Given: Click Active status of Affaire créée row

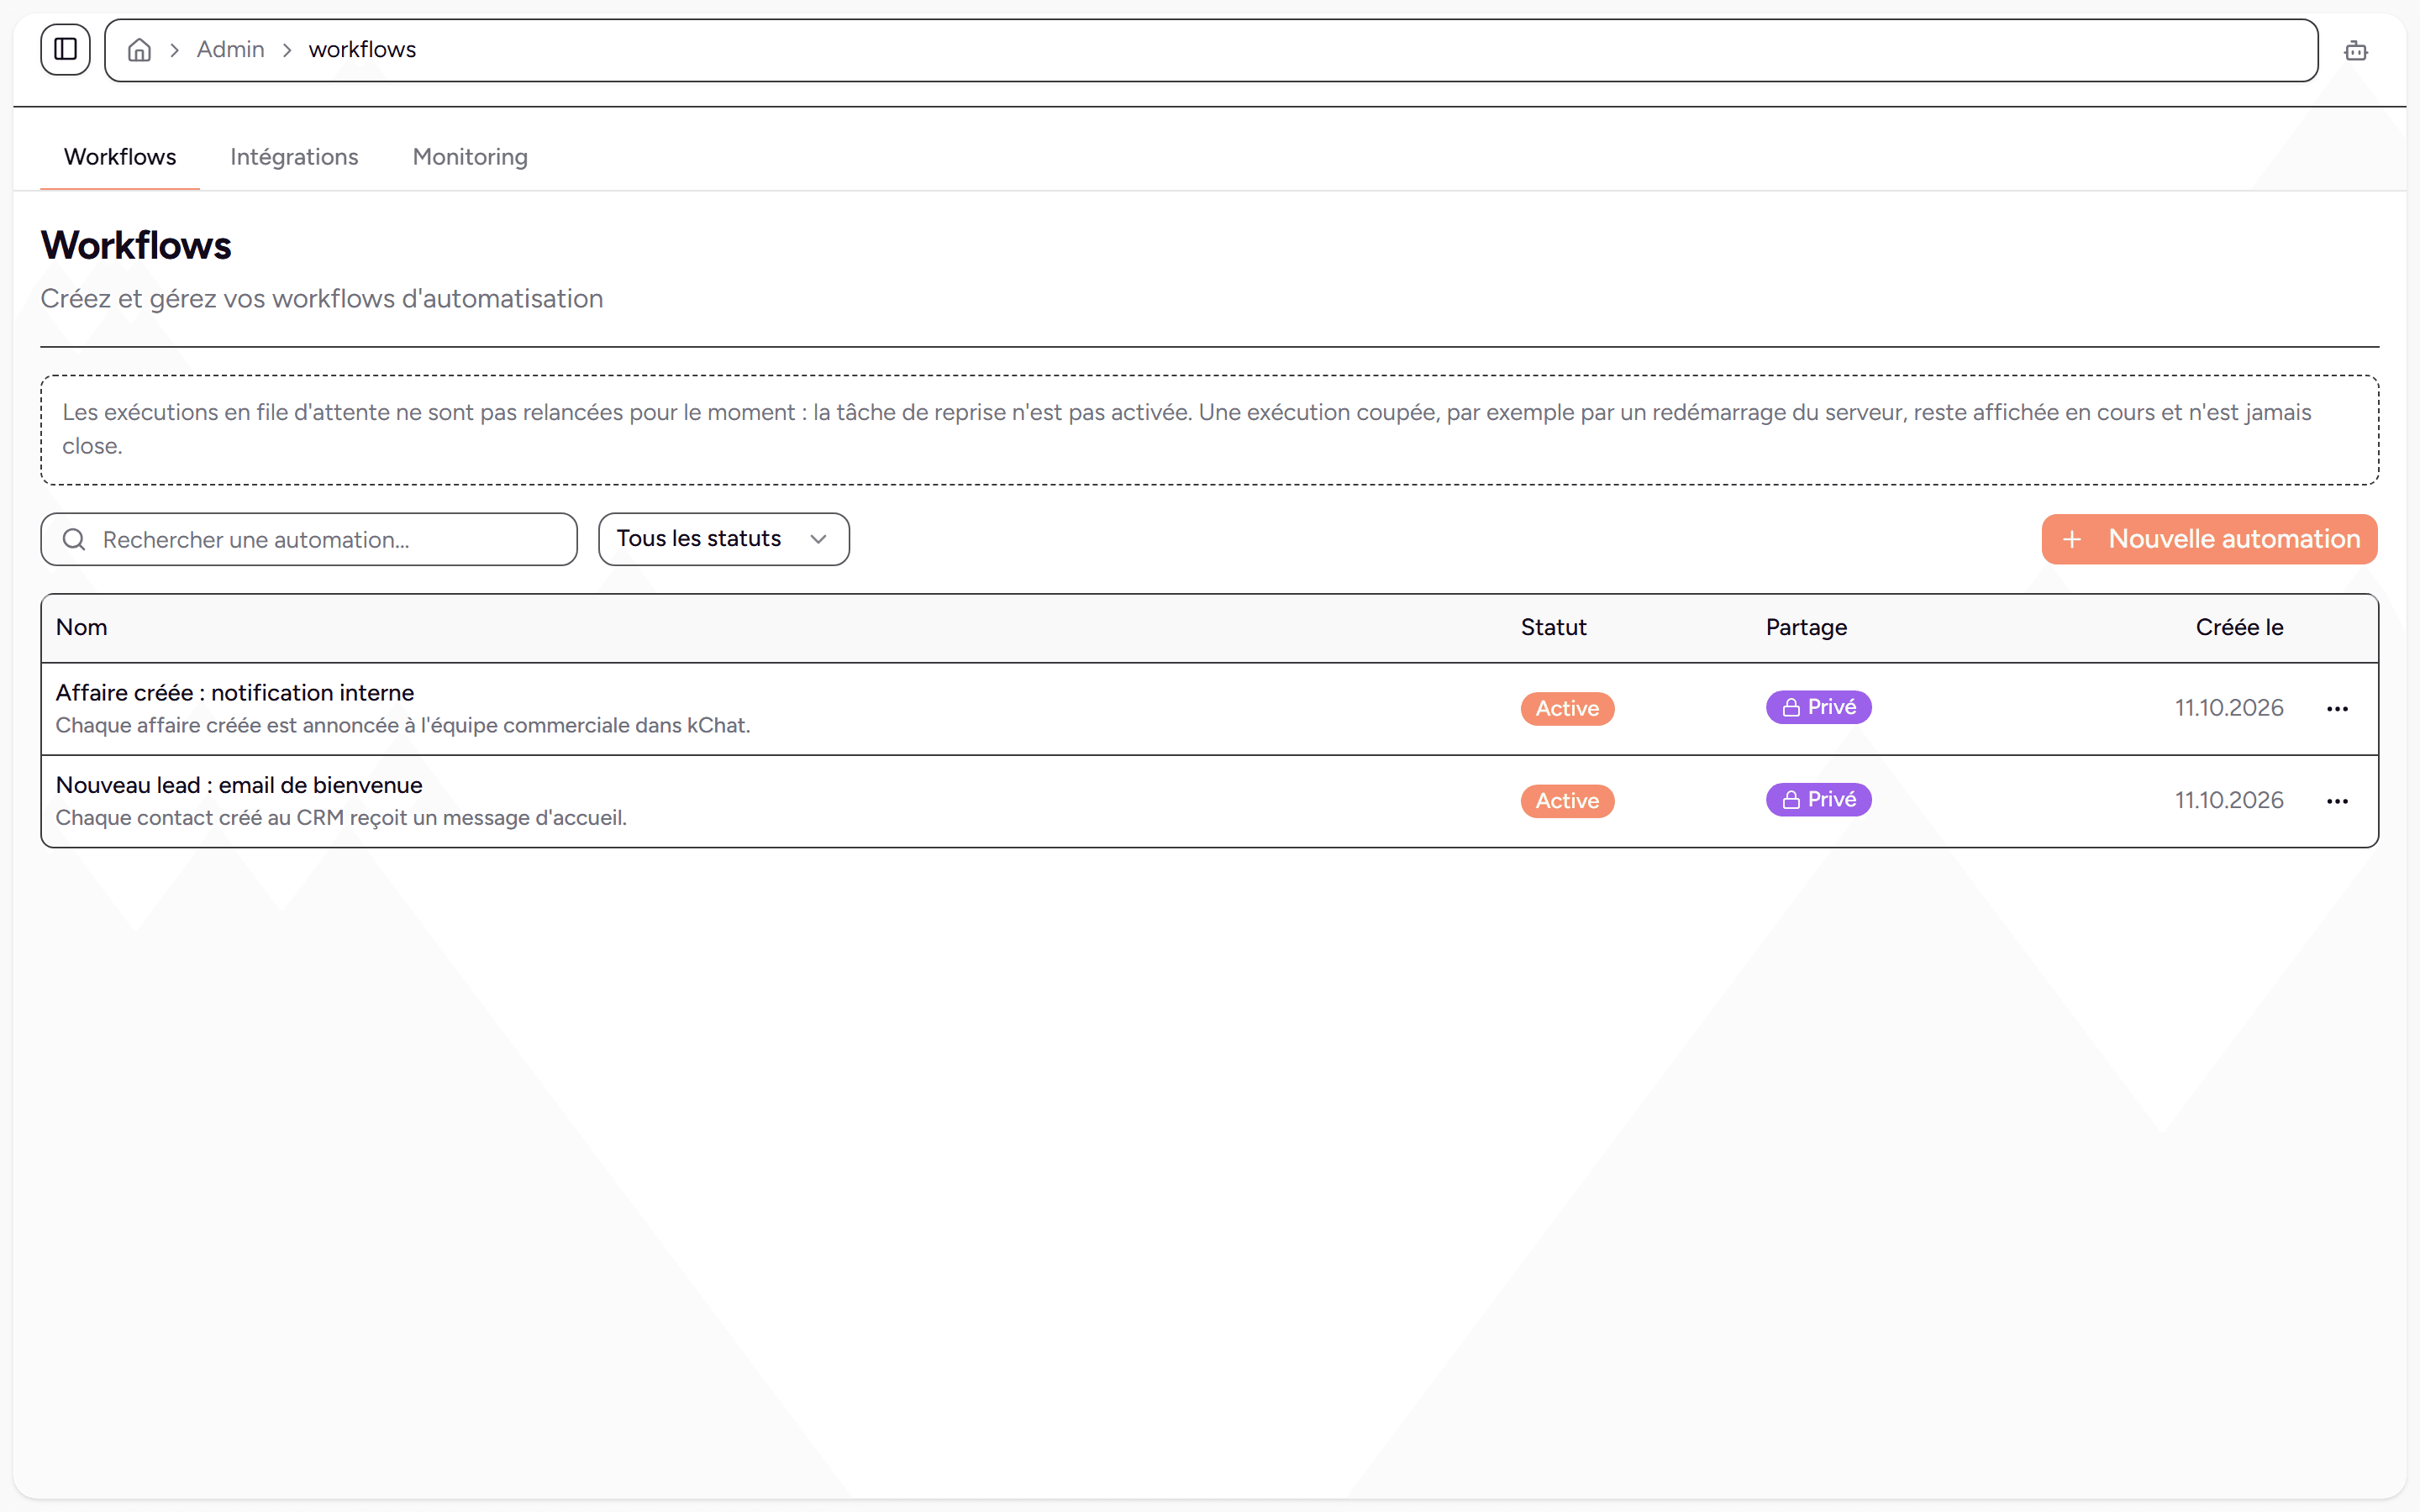Looking at the screenshot, I should coord(1567,708).
